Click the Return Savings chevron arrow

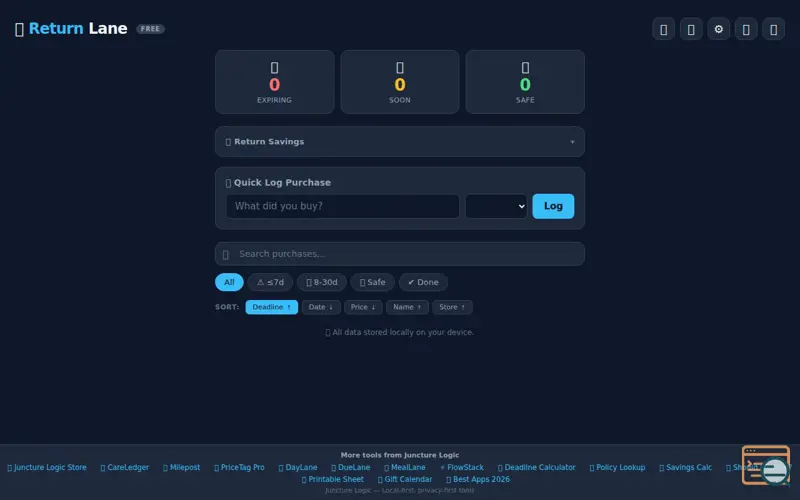pyautogui.click(x=572, y=142)
